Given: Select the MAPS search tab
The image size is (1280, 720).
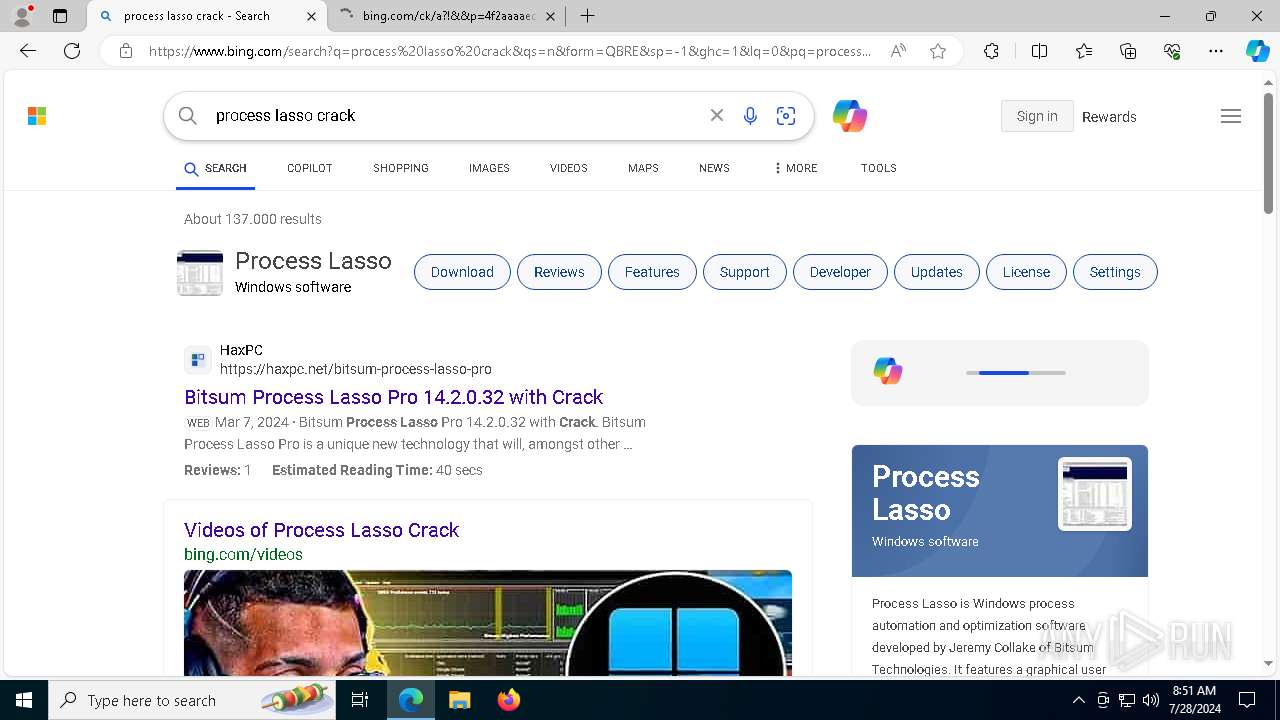Looking at the screenshot, I should tap(643, 168).
